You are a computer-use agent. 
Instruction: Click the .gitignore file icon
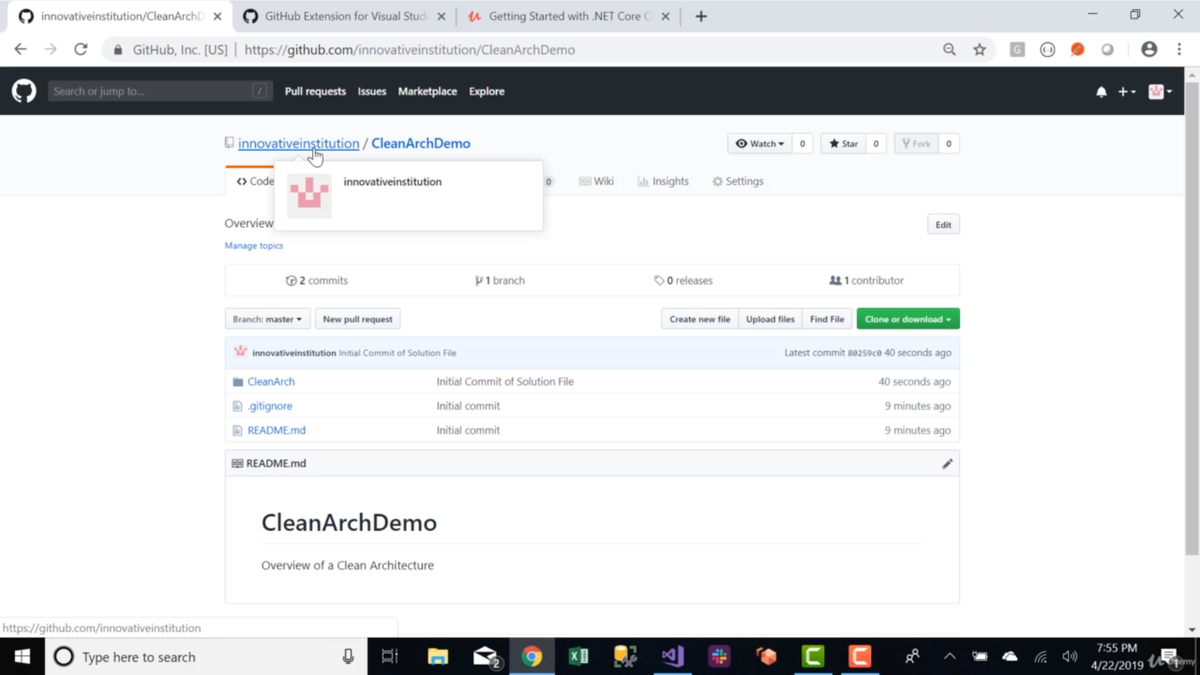coord(237,406)
